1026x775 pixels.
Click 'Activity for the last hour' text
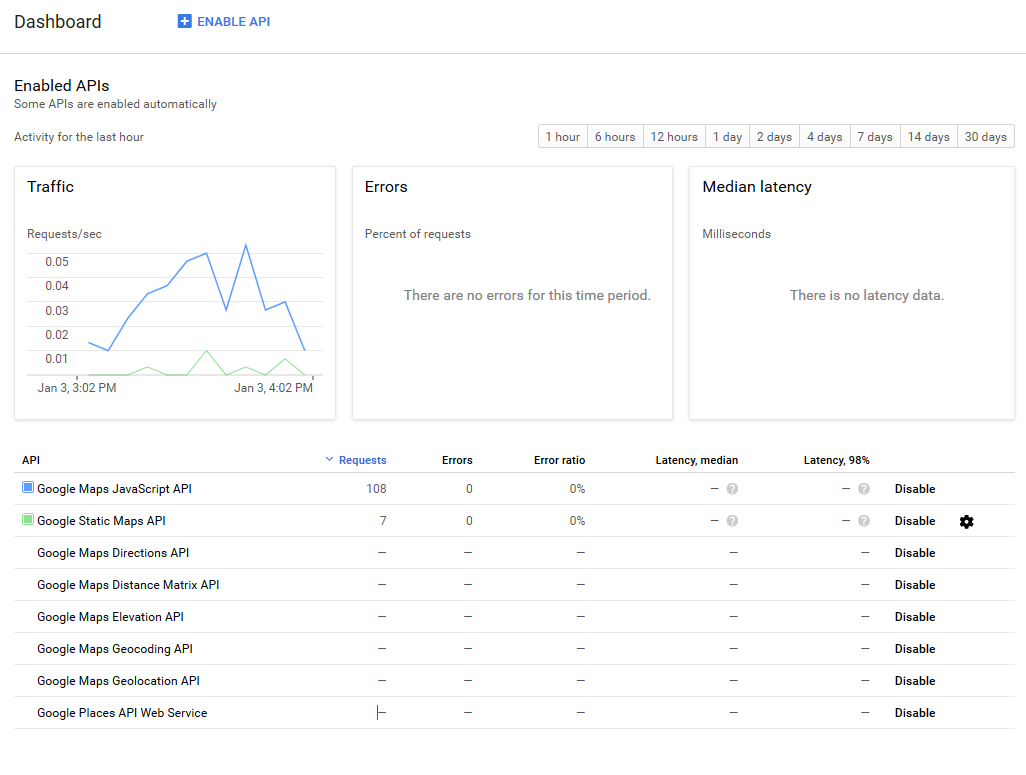click(79, 137)
